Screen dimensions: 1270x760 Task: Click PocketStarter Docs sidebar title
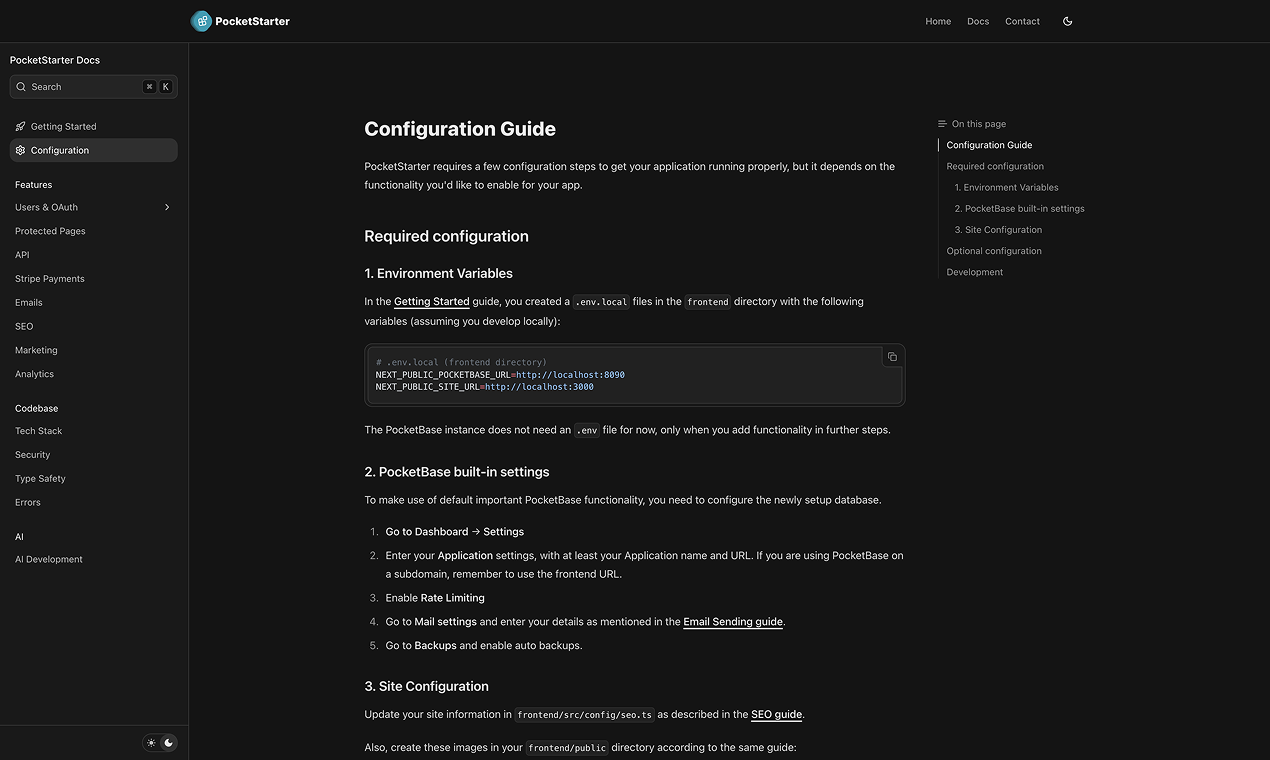[55, 60]
